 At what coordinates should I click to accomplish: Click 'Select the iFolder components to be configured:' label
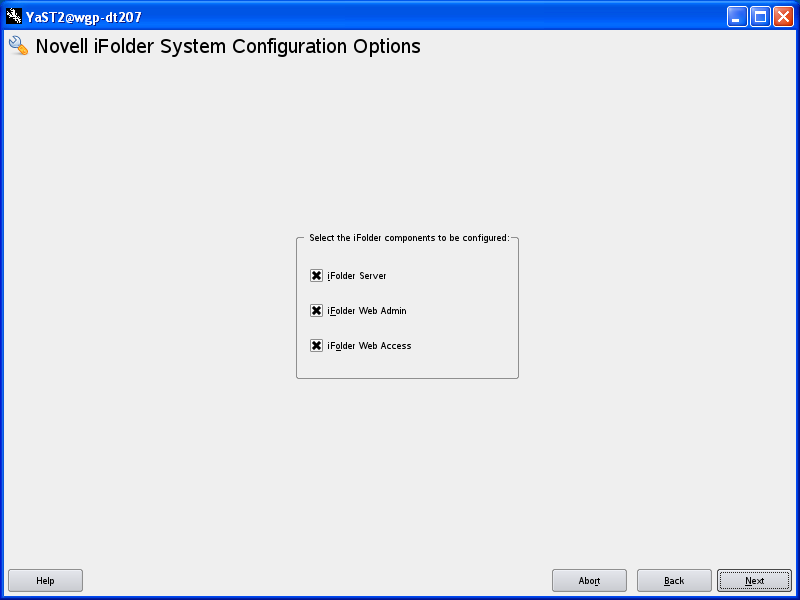tap(409, 238)
